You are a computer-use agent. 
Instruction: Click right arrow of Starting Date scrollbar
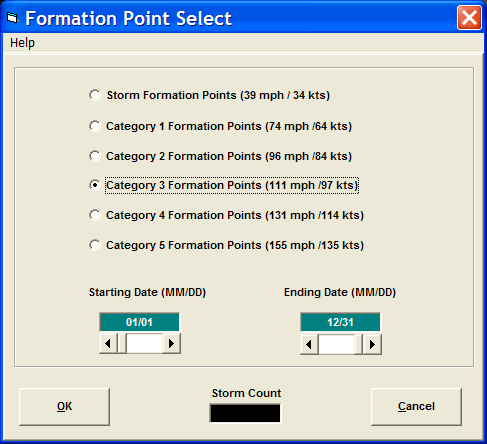pyautogui.click(x=171, y=343)
